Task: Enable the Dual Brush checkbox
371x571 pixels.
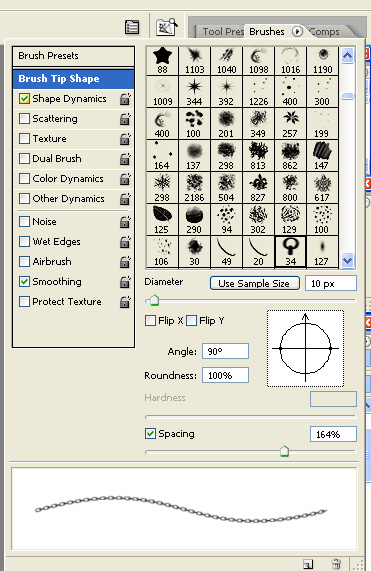Action: 24,159
